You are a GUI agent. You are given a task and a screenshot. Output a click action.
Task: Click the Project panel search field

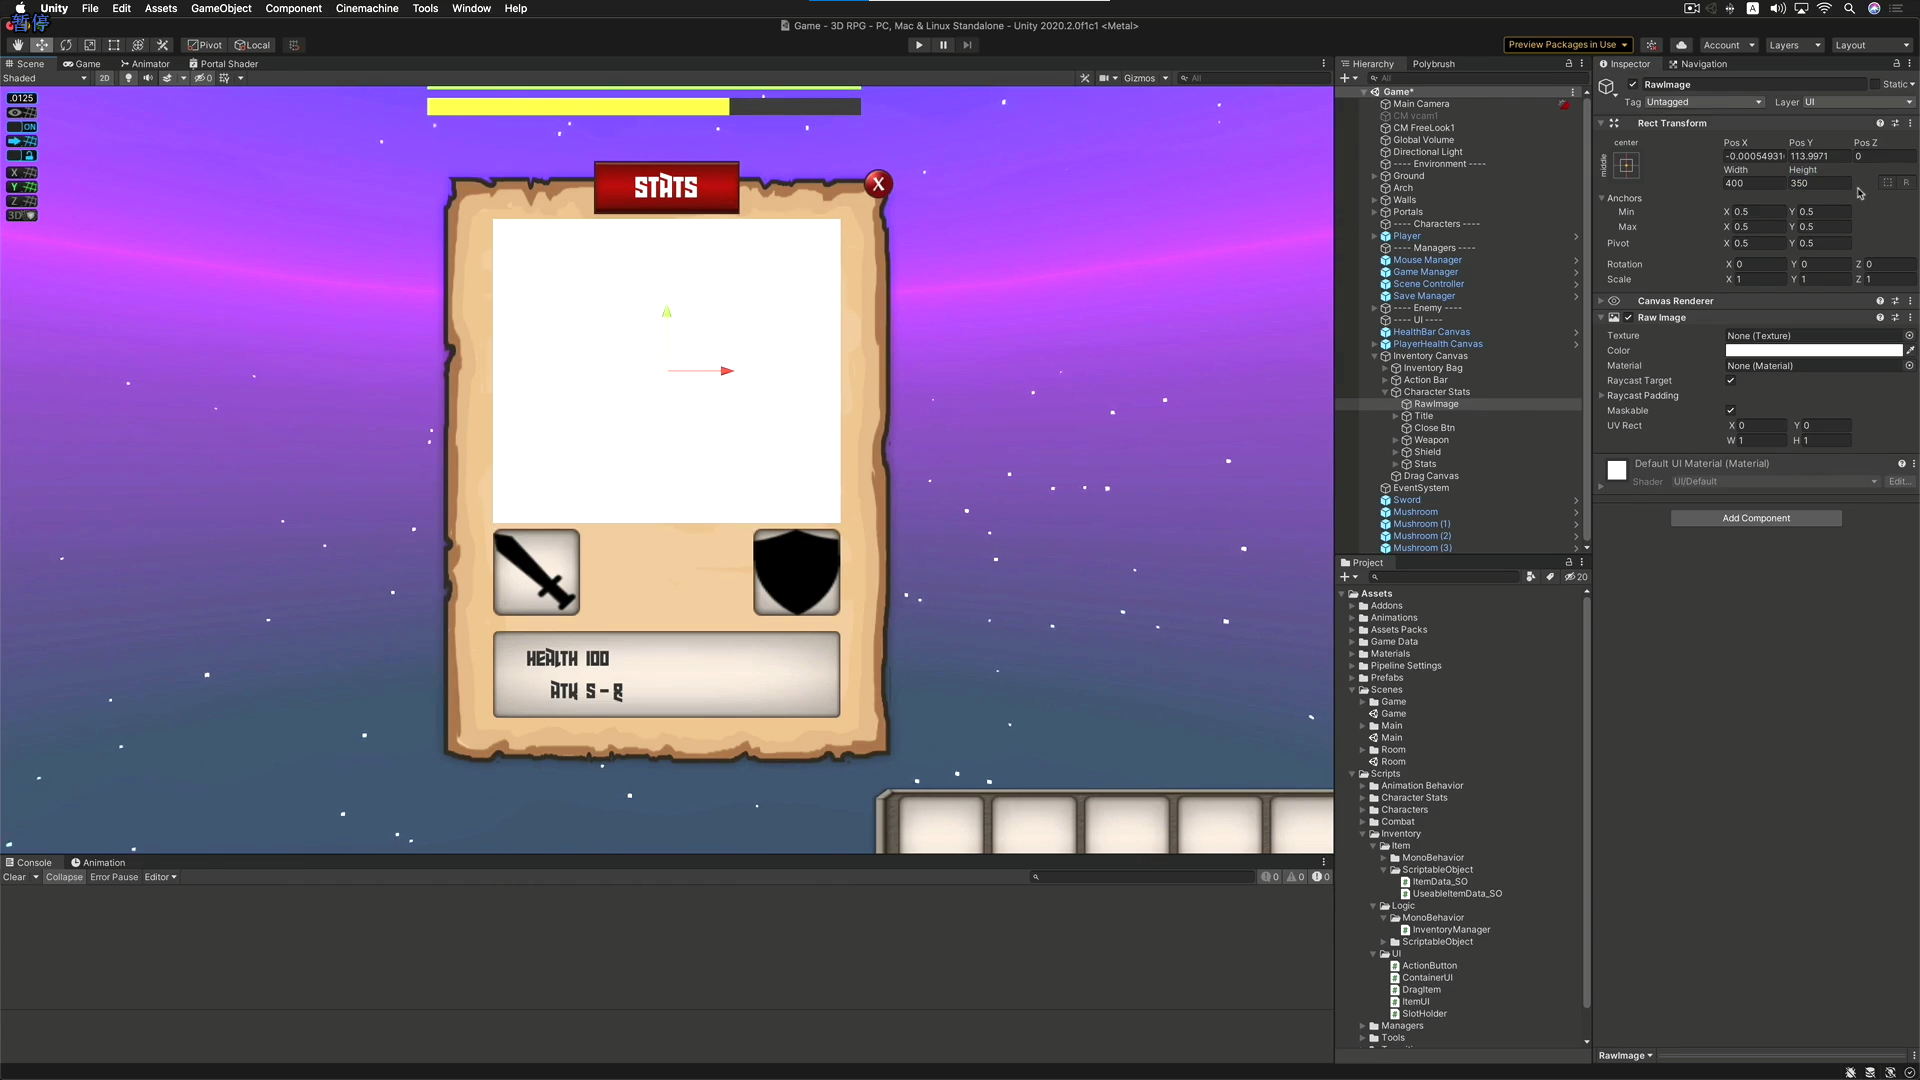[1445, 577]
